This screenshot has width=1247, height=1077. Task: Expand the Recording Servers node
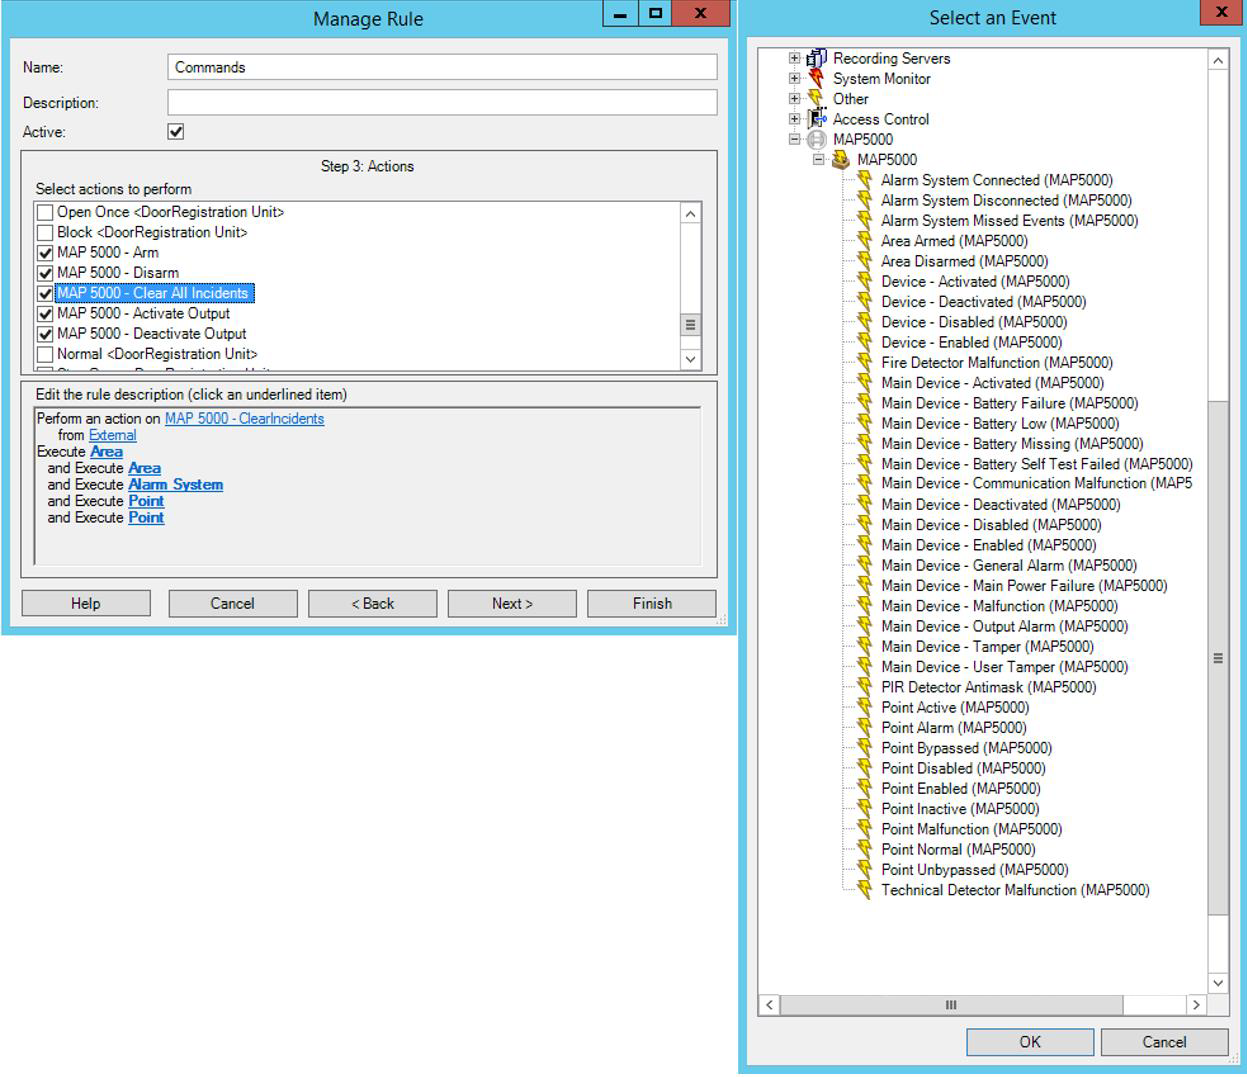coord(795,58)
